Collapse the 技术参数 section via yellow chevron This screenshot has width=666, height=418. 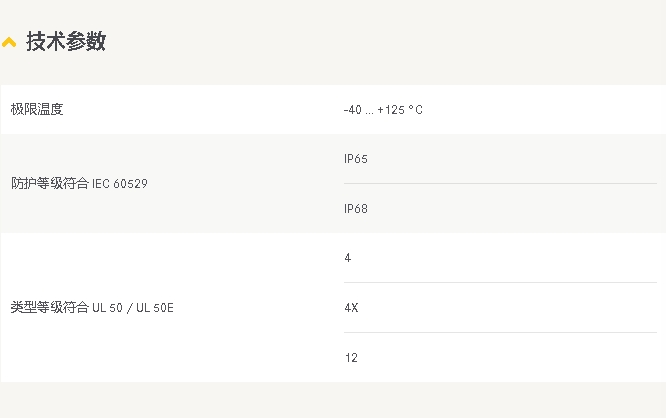point(9,42)
